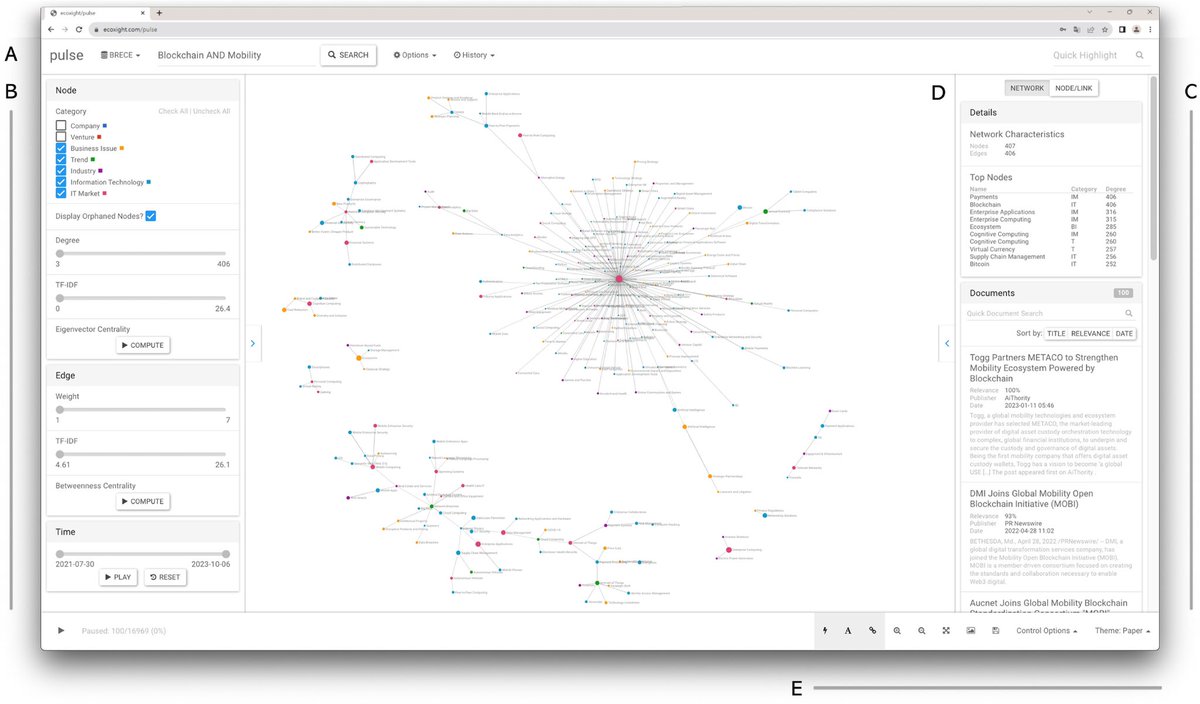Screen dimensions: 1200x704
Task: Sort documents by TITLE
Action: coord(1056,333)
